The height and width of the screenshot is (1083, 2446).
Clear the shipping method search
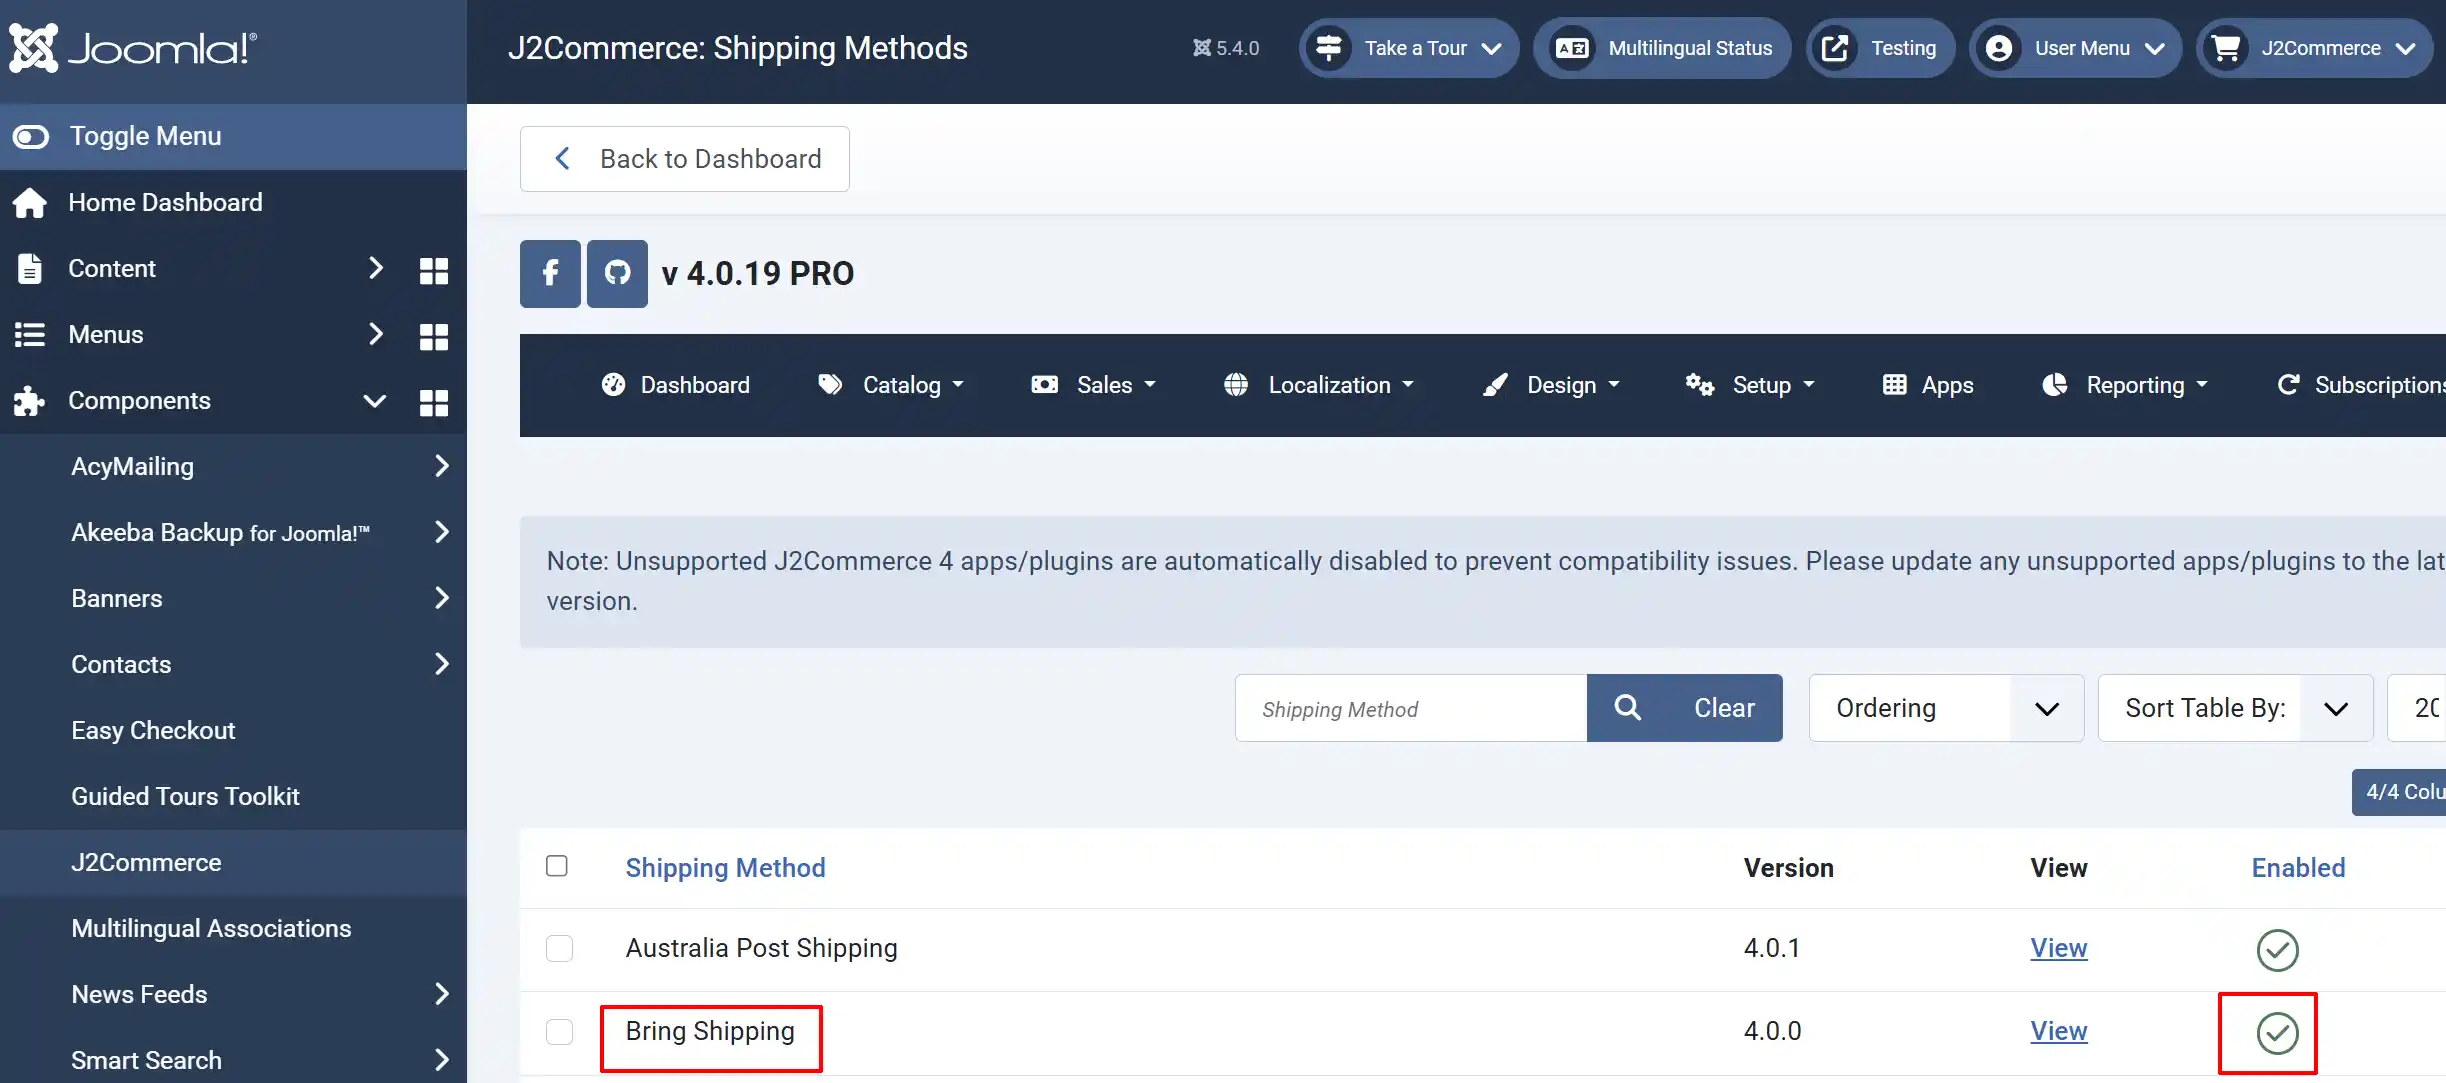pos(1725,708)
